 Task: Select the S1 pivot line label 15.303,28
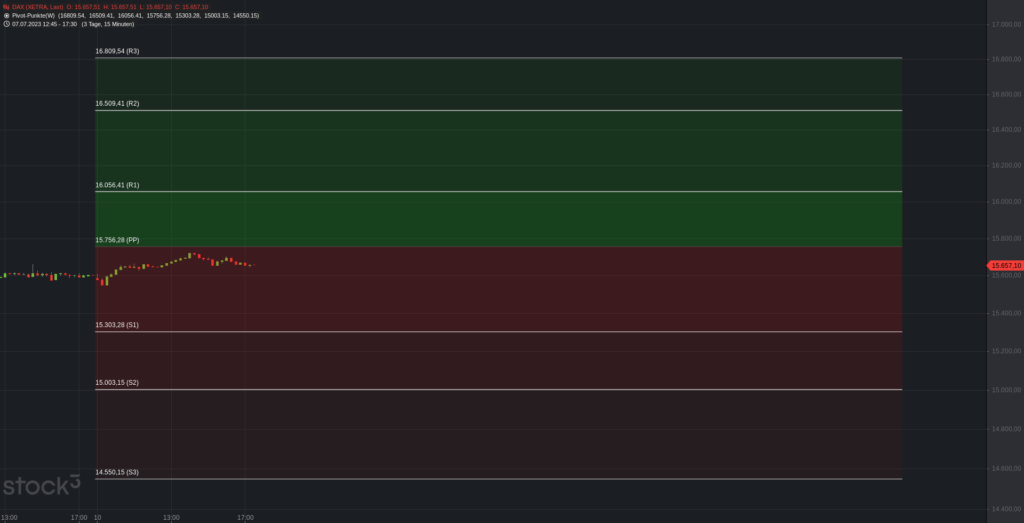[117, 325]
